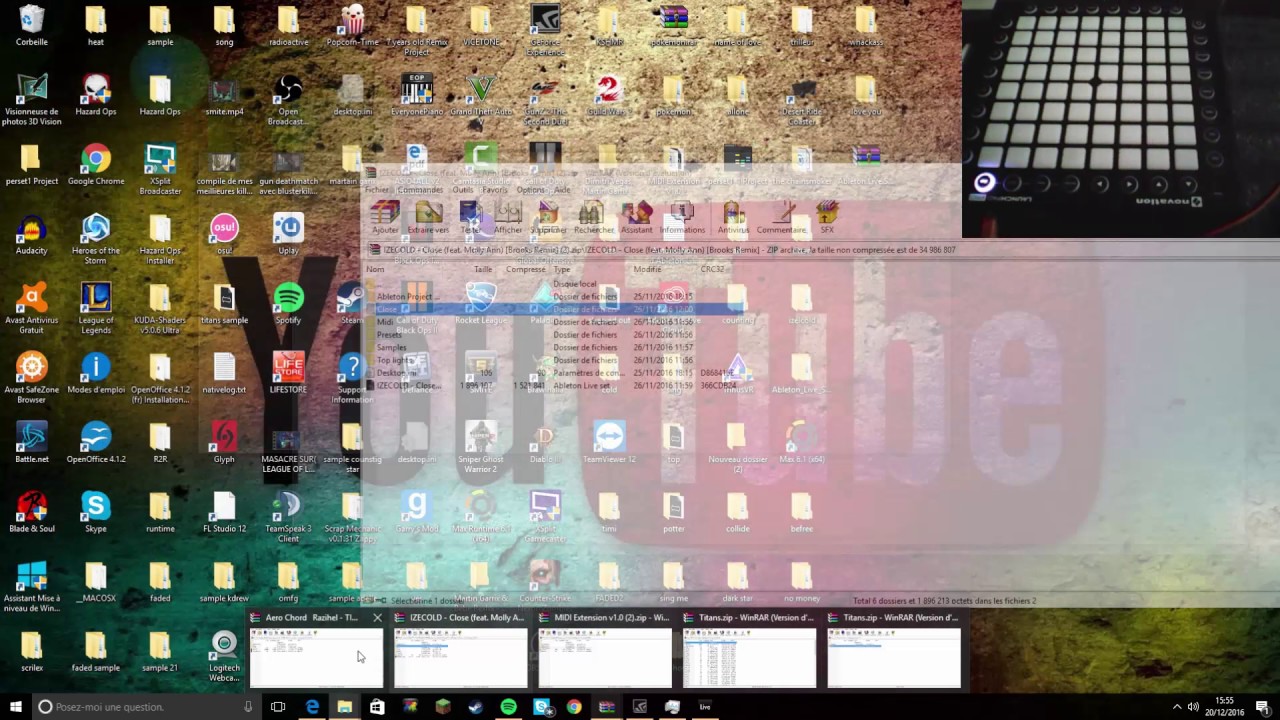Open Ableton Live from the taskbar
Viewport: 1280px width, 720px height.
[705, 706]
